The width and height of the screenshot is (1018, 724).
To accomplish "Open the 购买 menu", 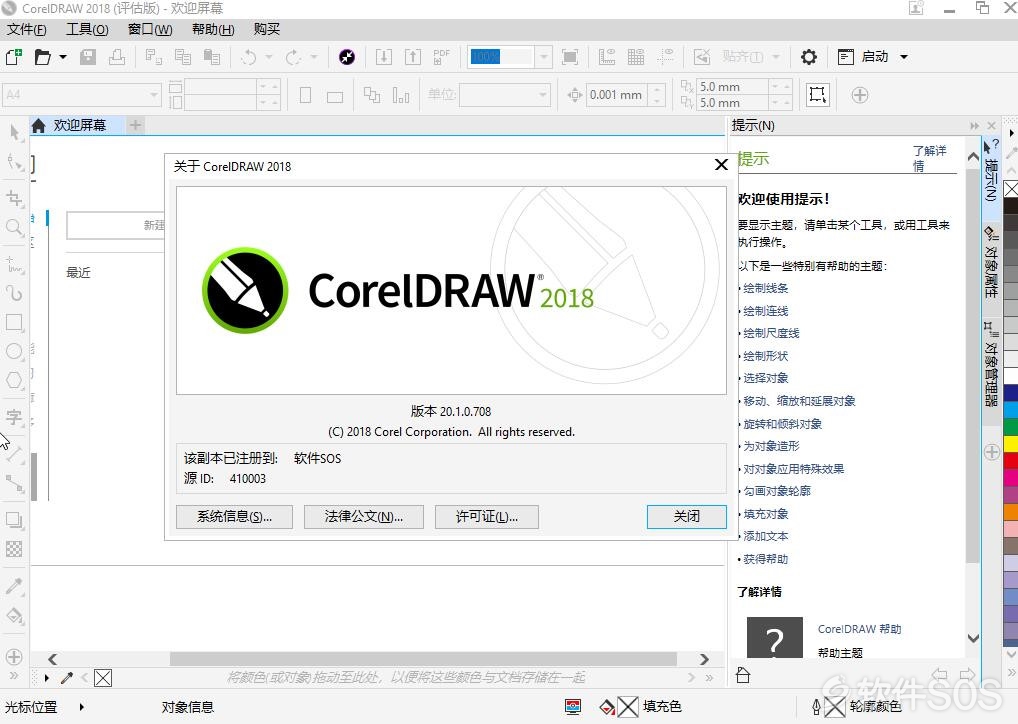I will click(267, 29).
